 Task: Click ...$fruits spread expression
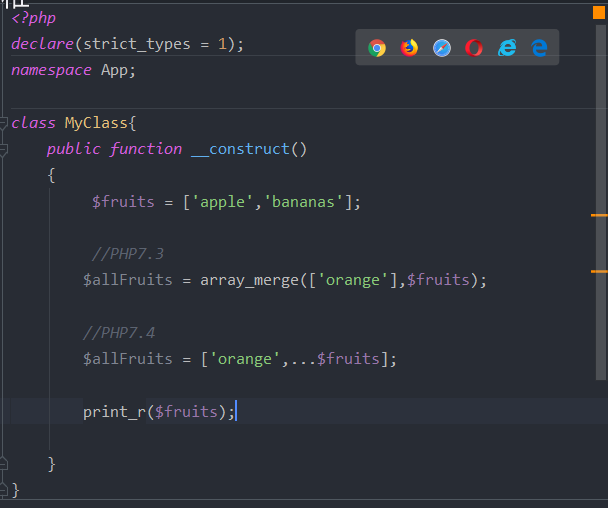[x=335, y=359]
